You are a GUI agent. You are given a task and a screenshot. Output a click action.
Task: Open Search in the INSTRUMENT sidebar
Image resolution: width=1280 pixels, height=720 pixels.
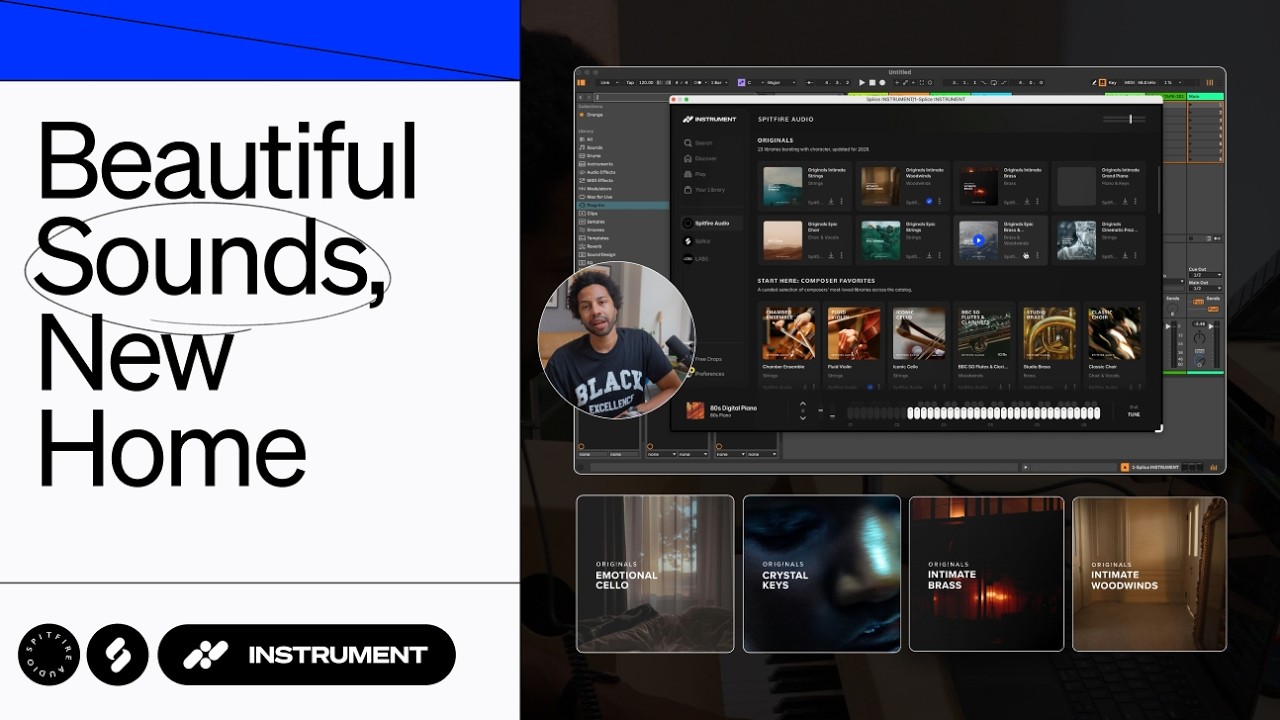tap(699, 143)
